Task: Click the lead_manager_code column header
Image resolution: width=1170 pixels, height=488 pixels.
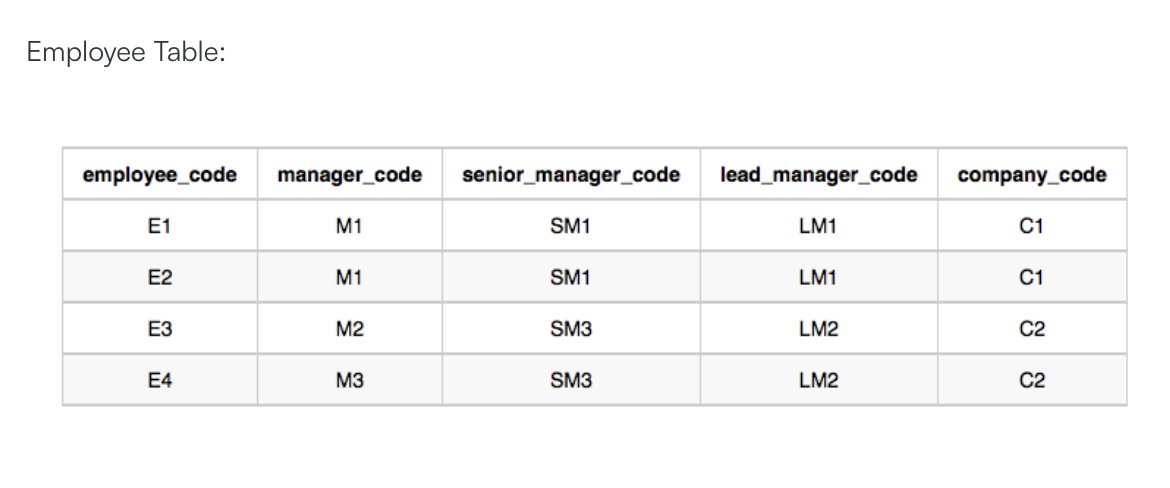Action: tap(819, 175)
